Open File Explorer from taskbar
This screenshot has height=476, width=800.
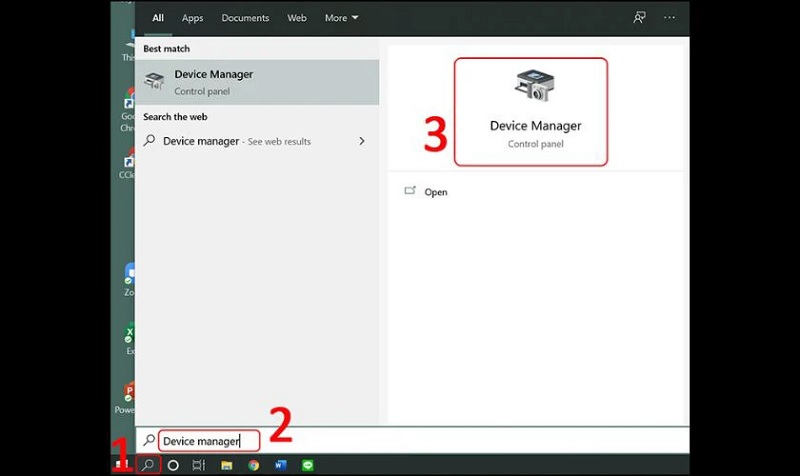pyautogui.click(x=227, y=465)
